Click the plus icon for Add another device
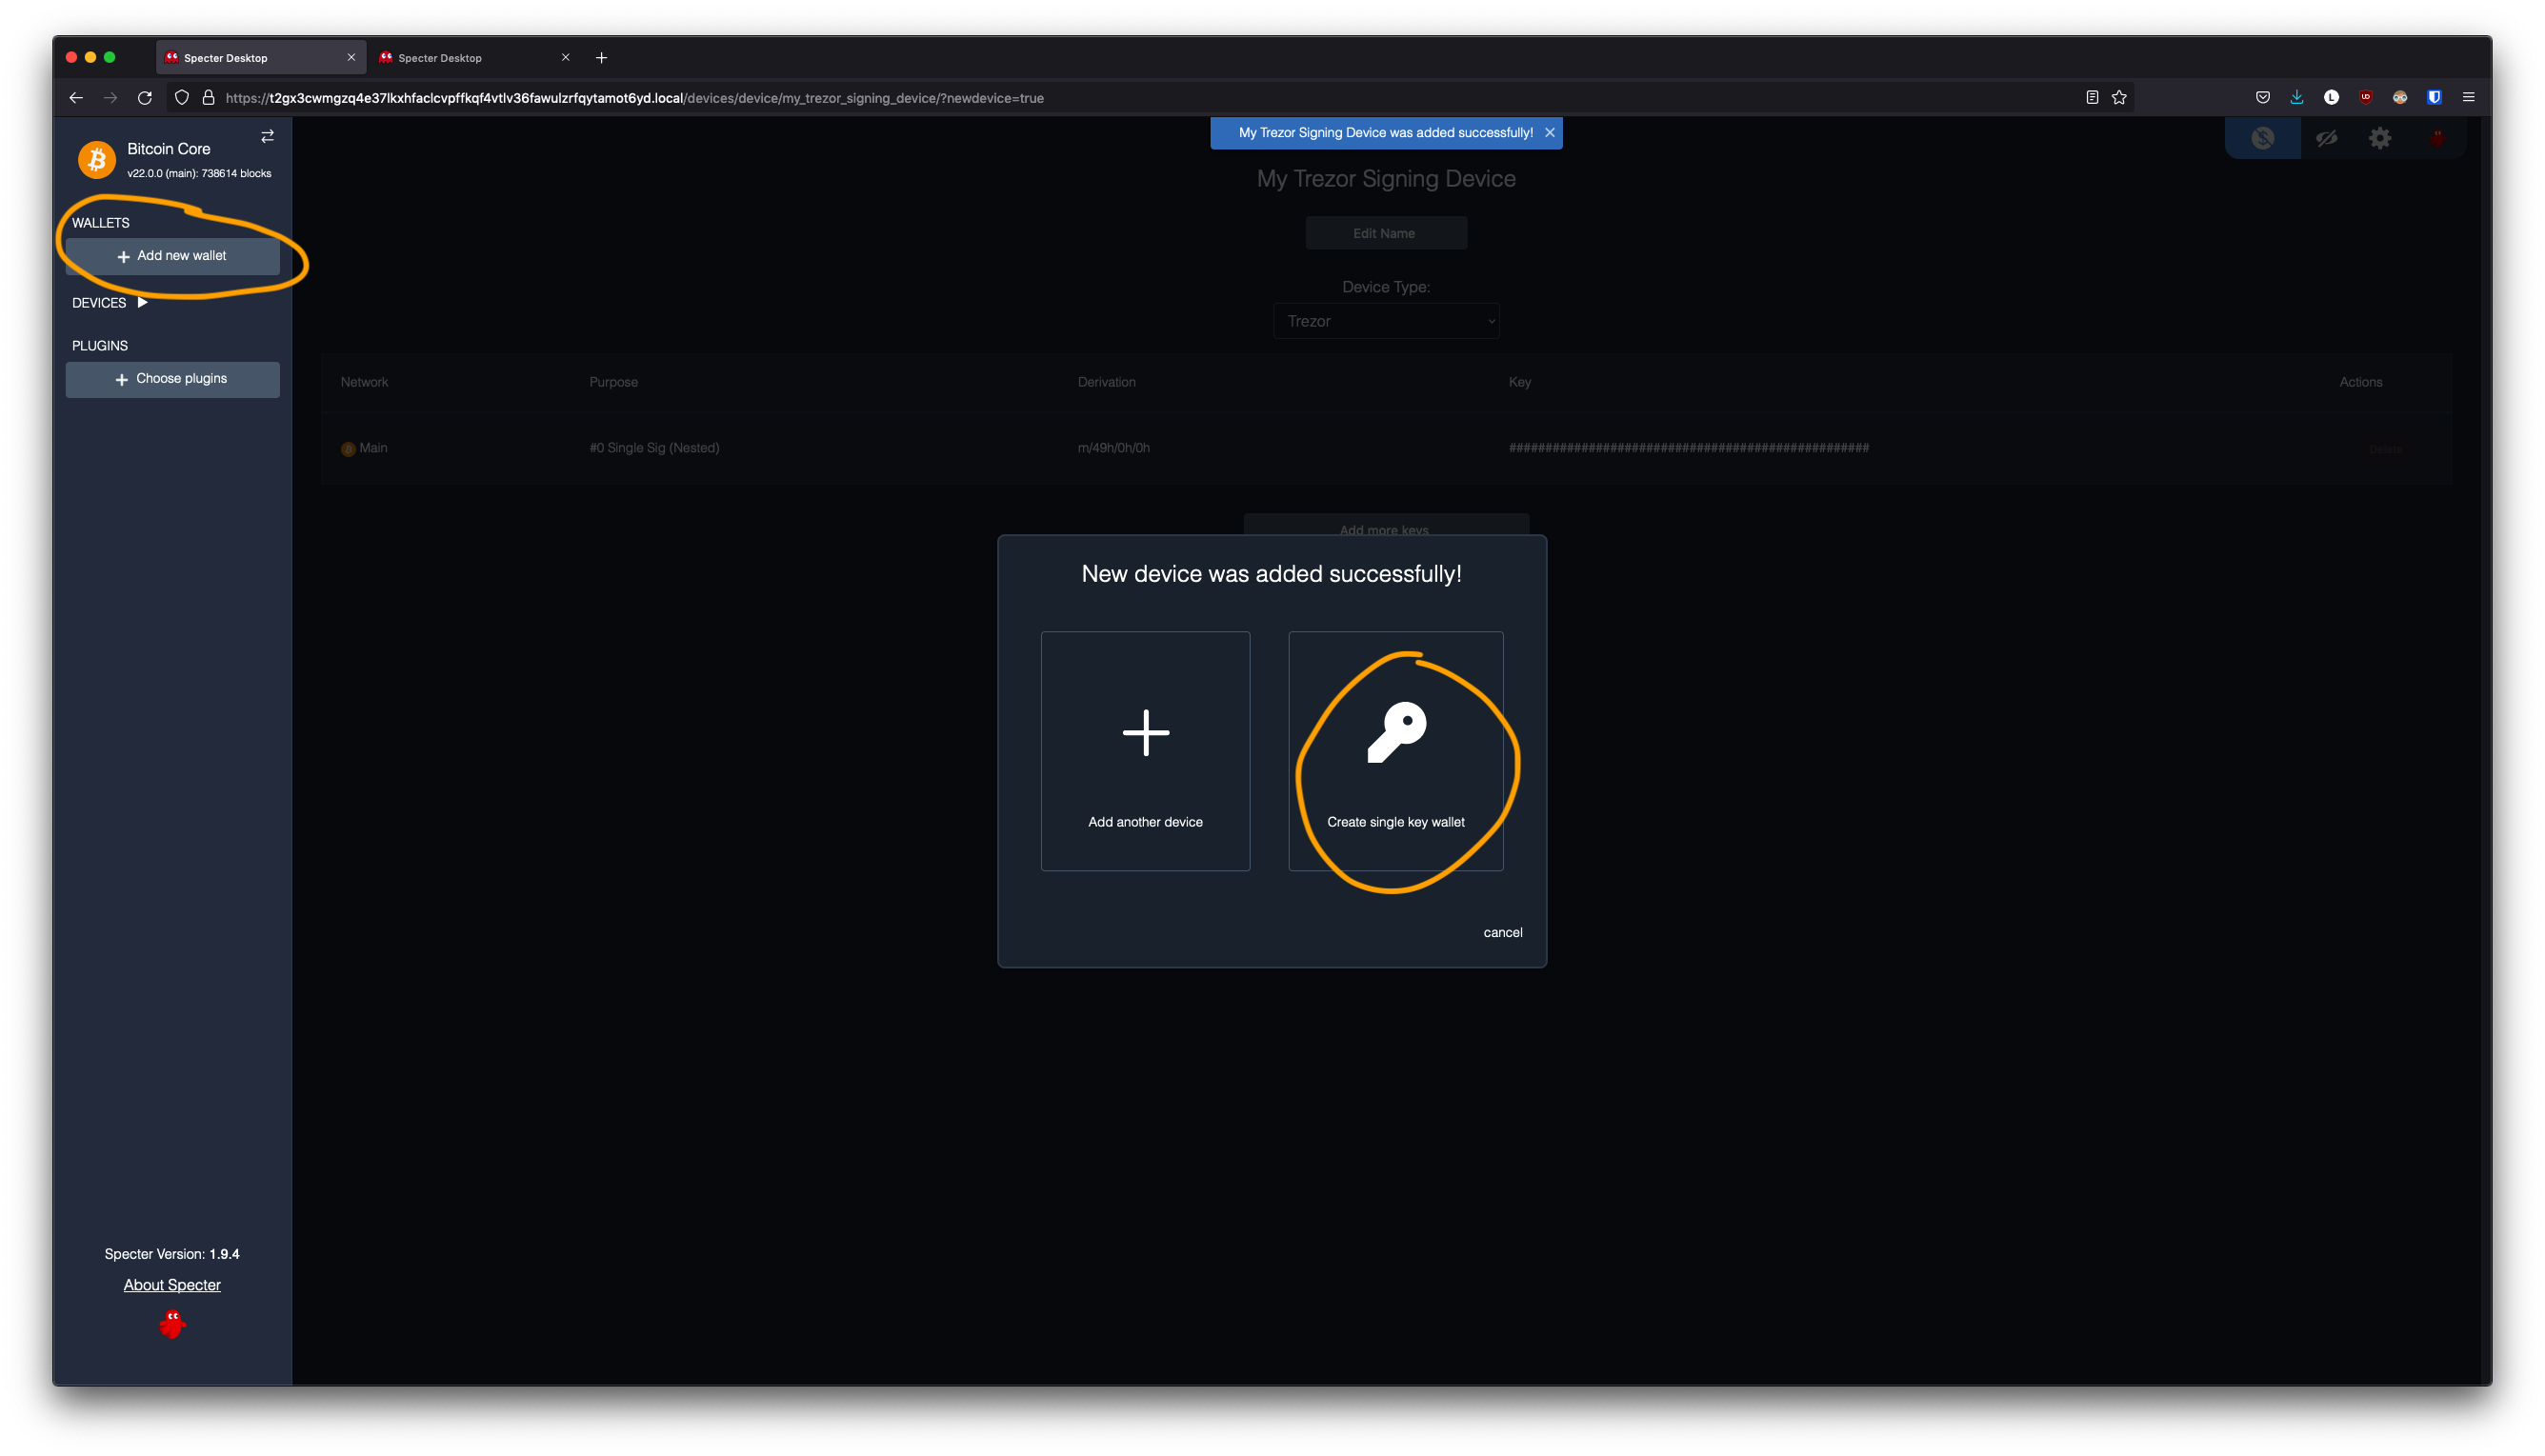Viewport: 2545px width, 1456px height. click(1145, 733)
